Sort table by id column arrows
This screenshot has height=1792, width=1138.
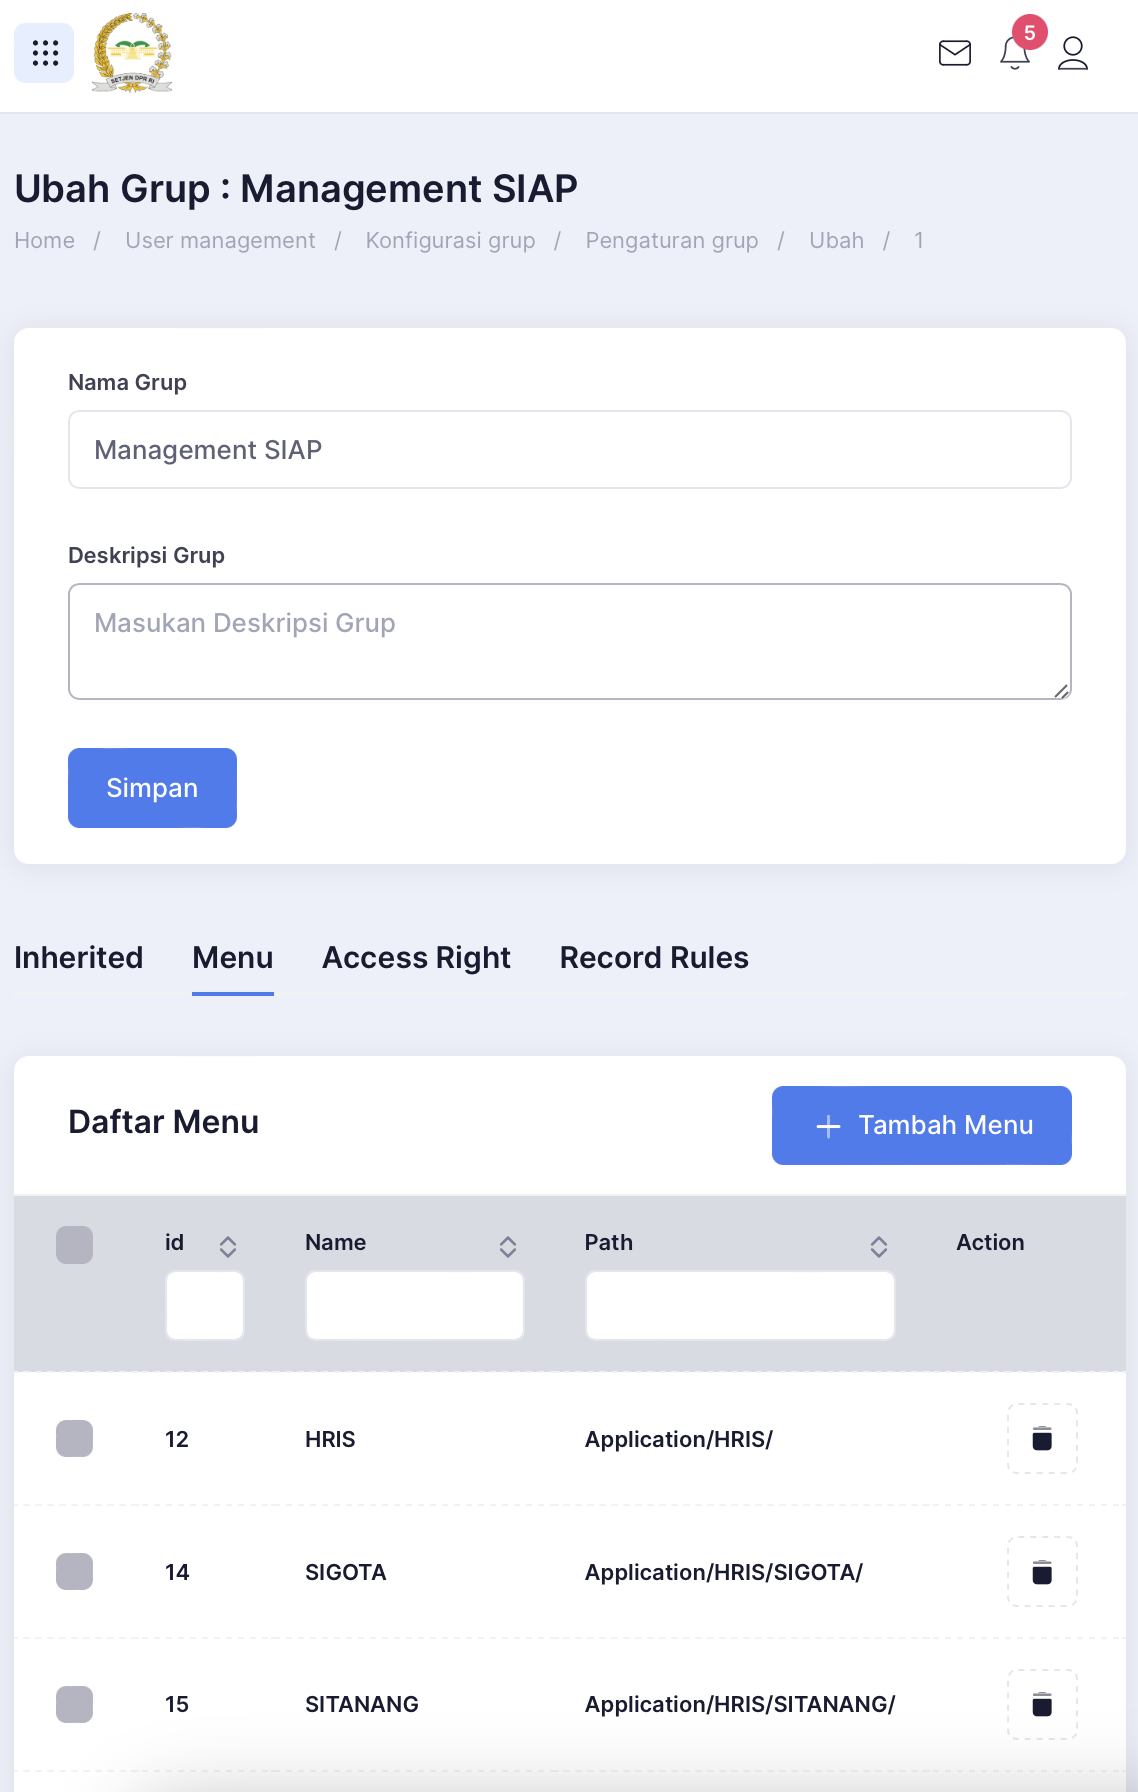click(x=228, y=1246)
